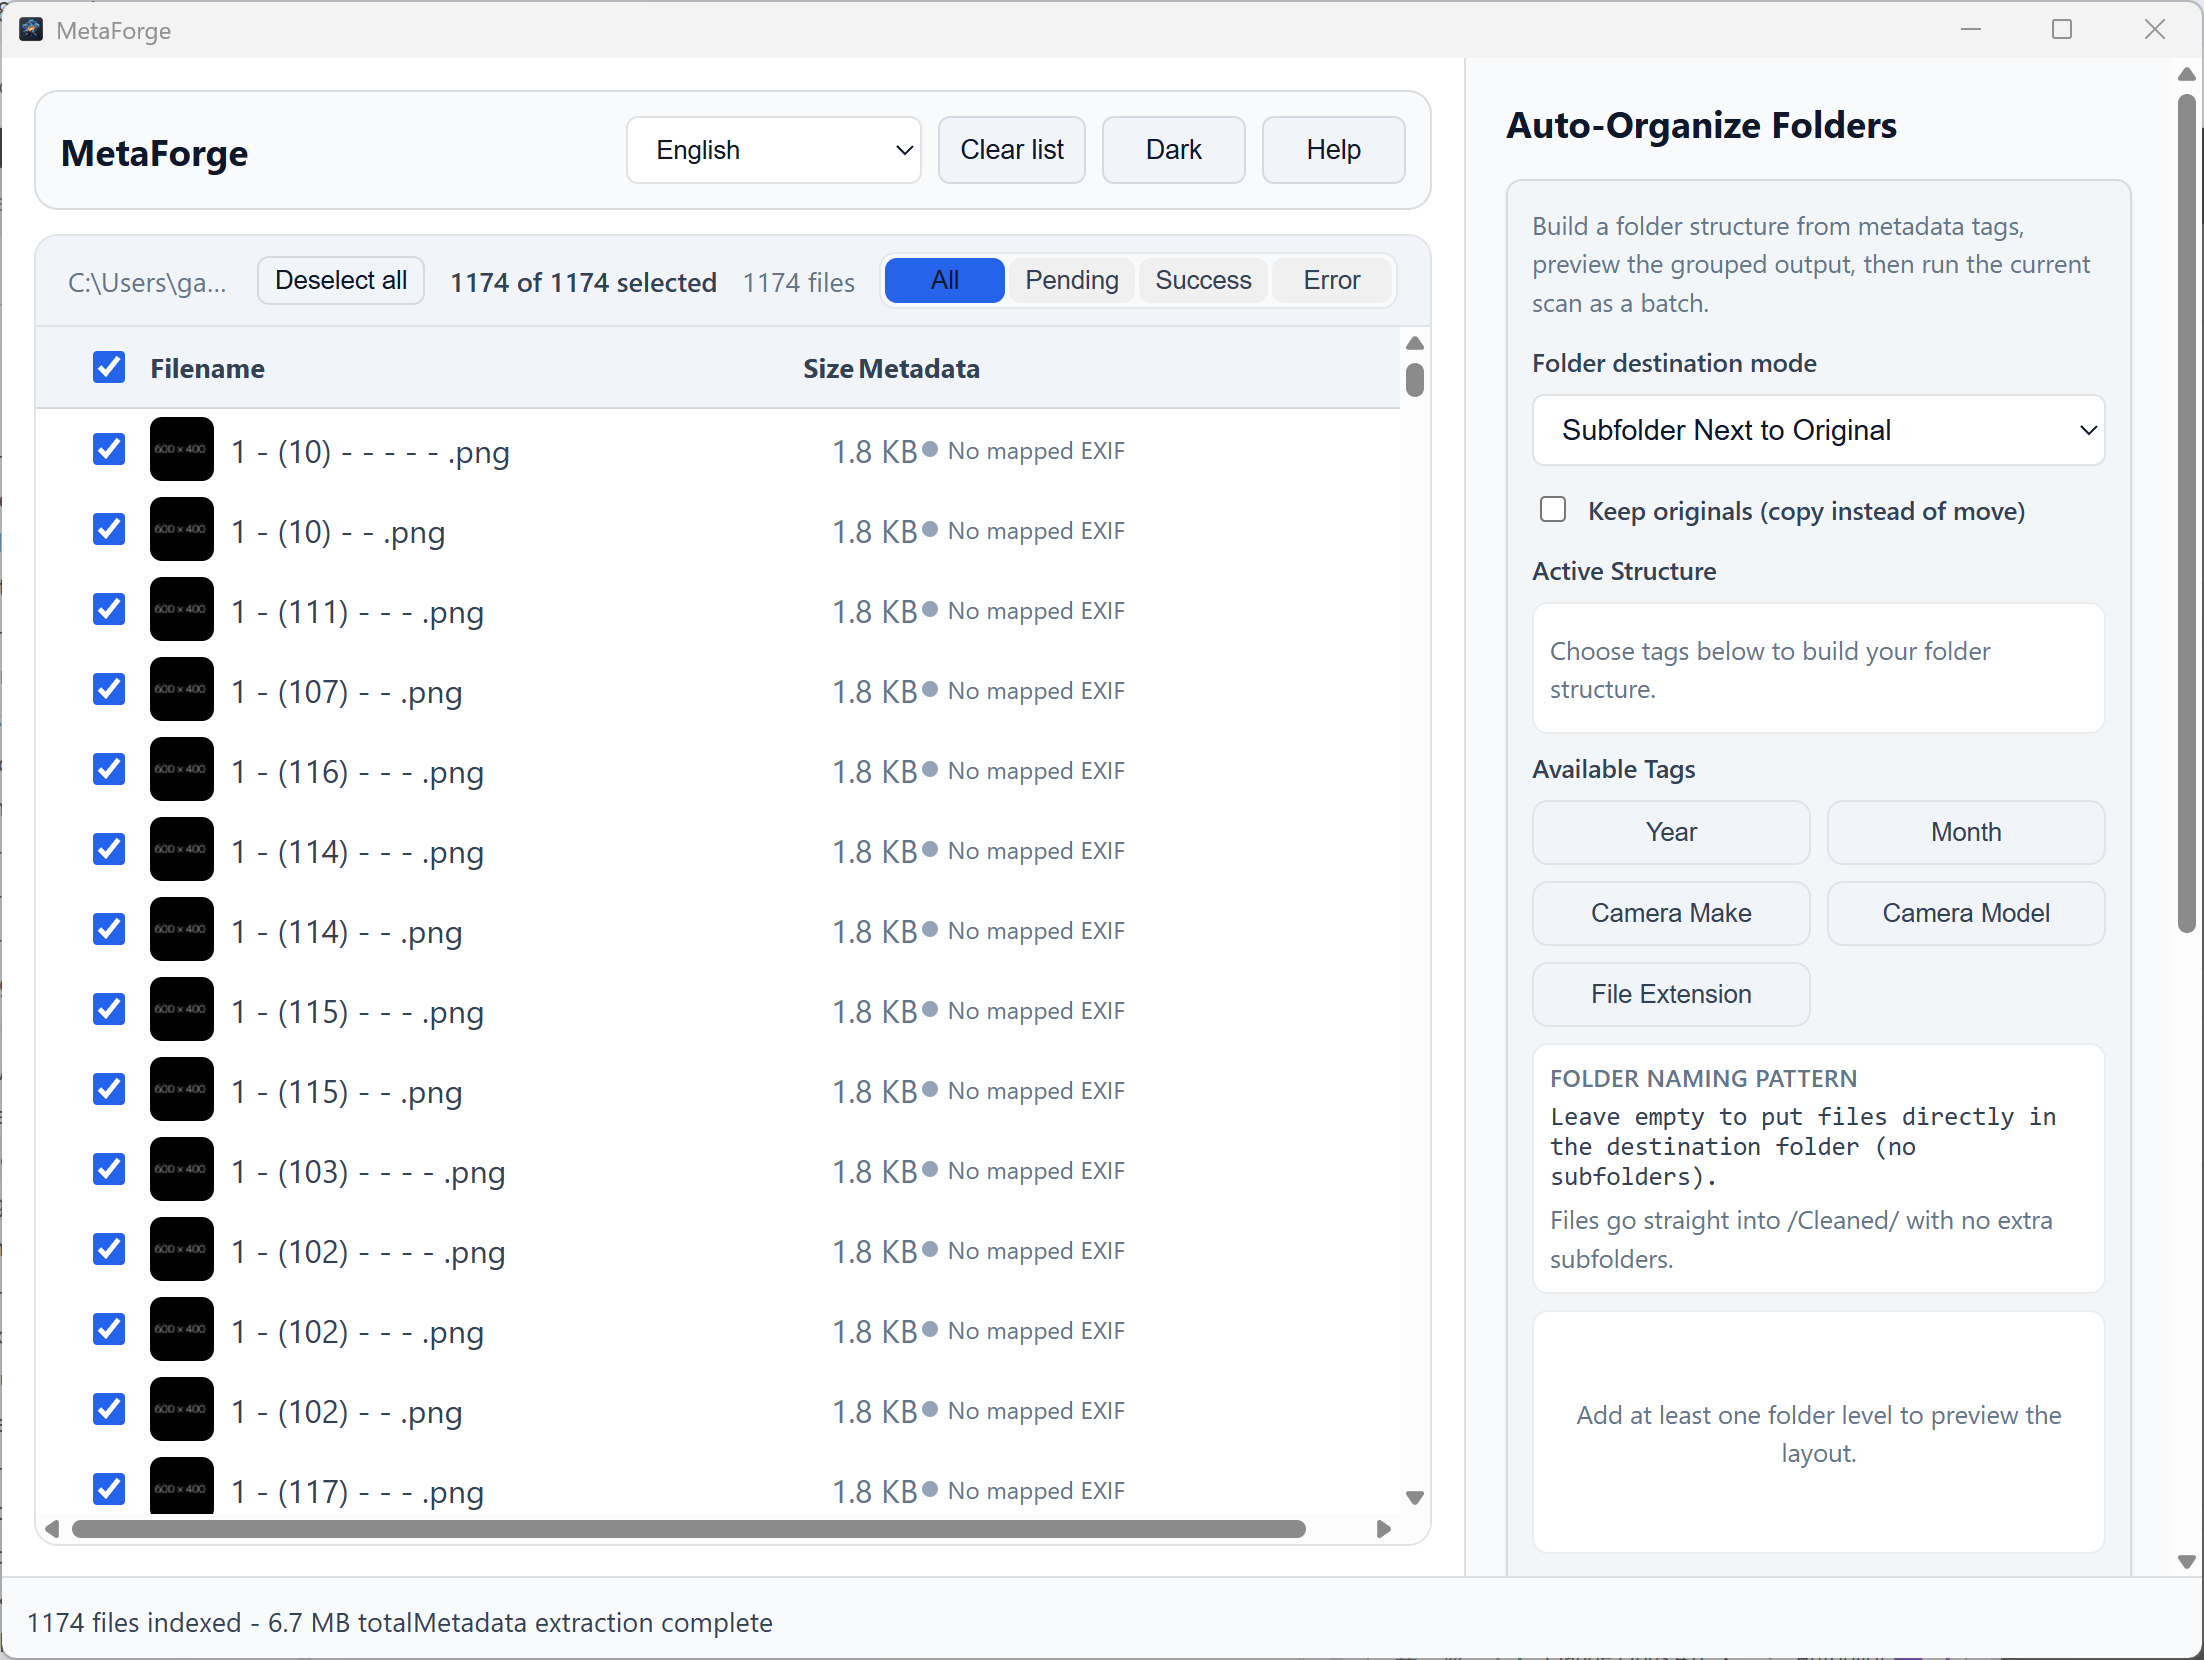Open the Folder destination mode dropdown
This screenshot has height=1660, width=2204.
[1818, 430]
